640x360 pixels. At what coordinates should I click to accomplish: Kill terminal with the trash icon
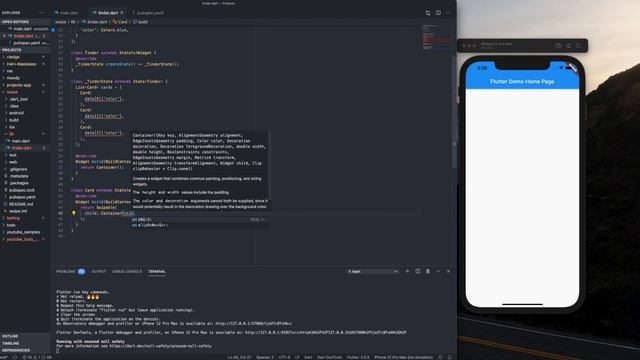[428, 271]
